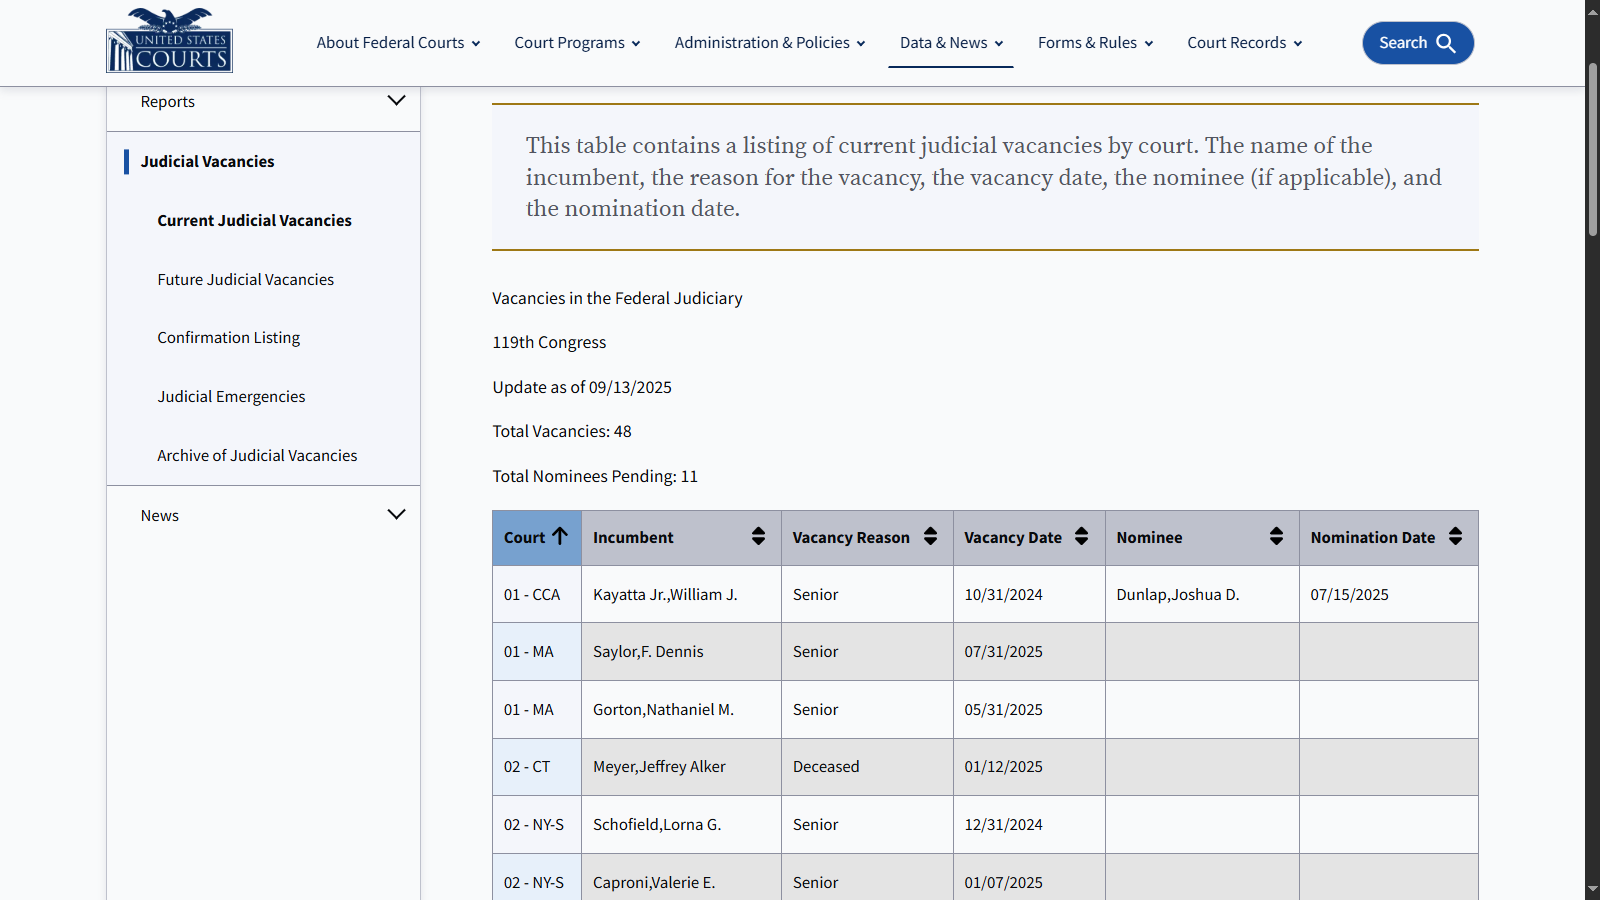Screen dimensions: 1600x900
Task: Sort by Vacancy Date column arrows
Action: tap(1081, 537)
